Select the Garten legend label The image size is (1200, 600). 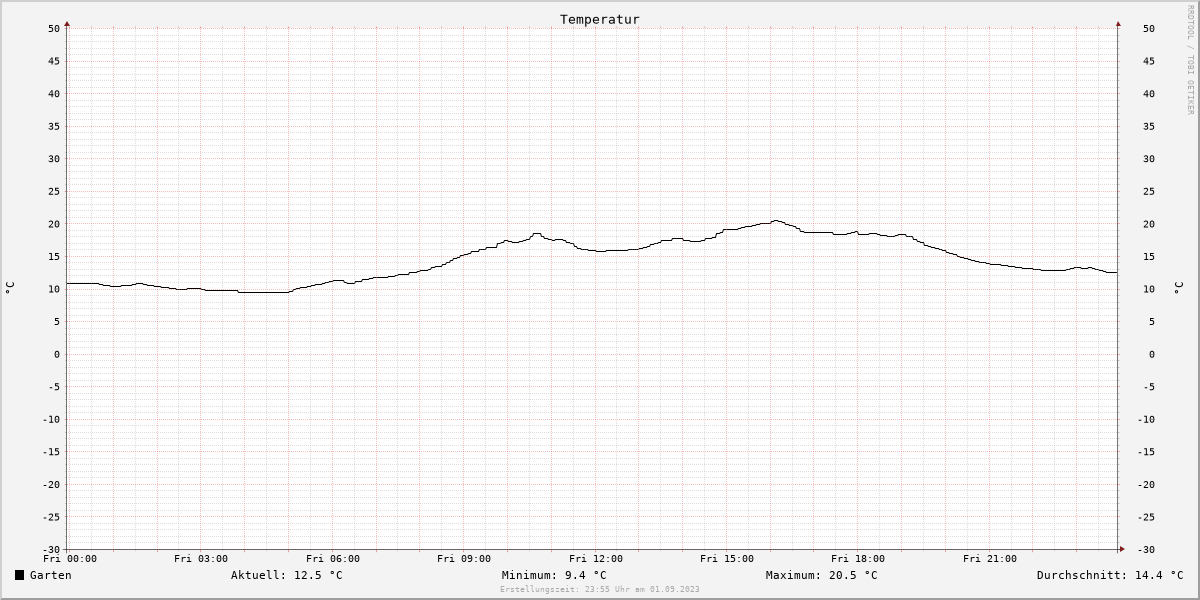51,575
